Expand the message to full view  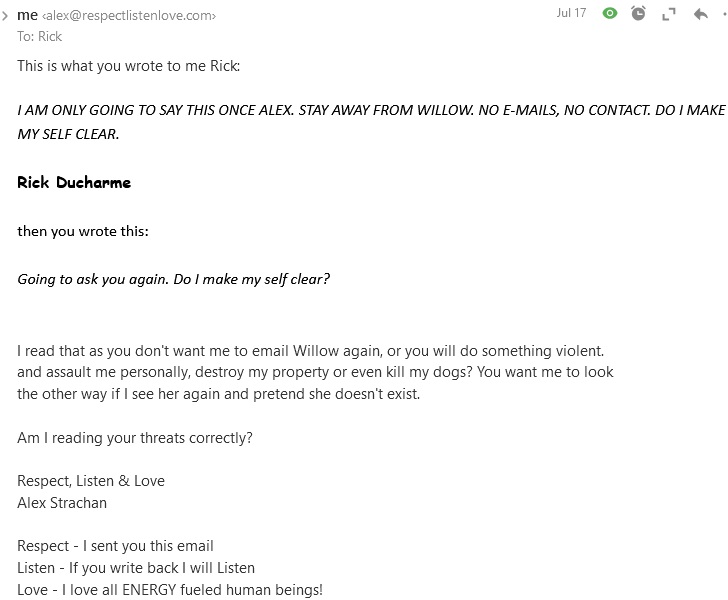tap(669, 15)
